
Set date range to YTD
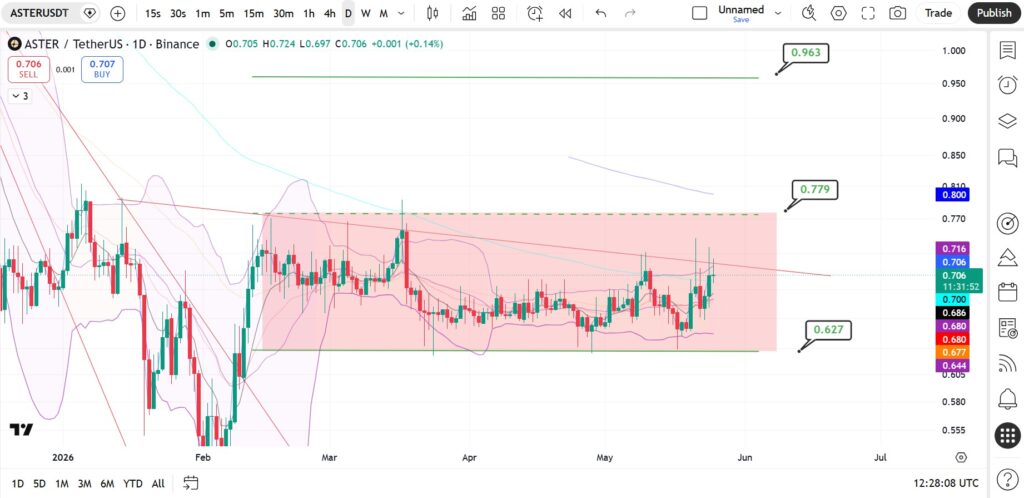click(x=133, y=484)
